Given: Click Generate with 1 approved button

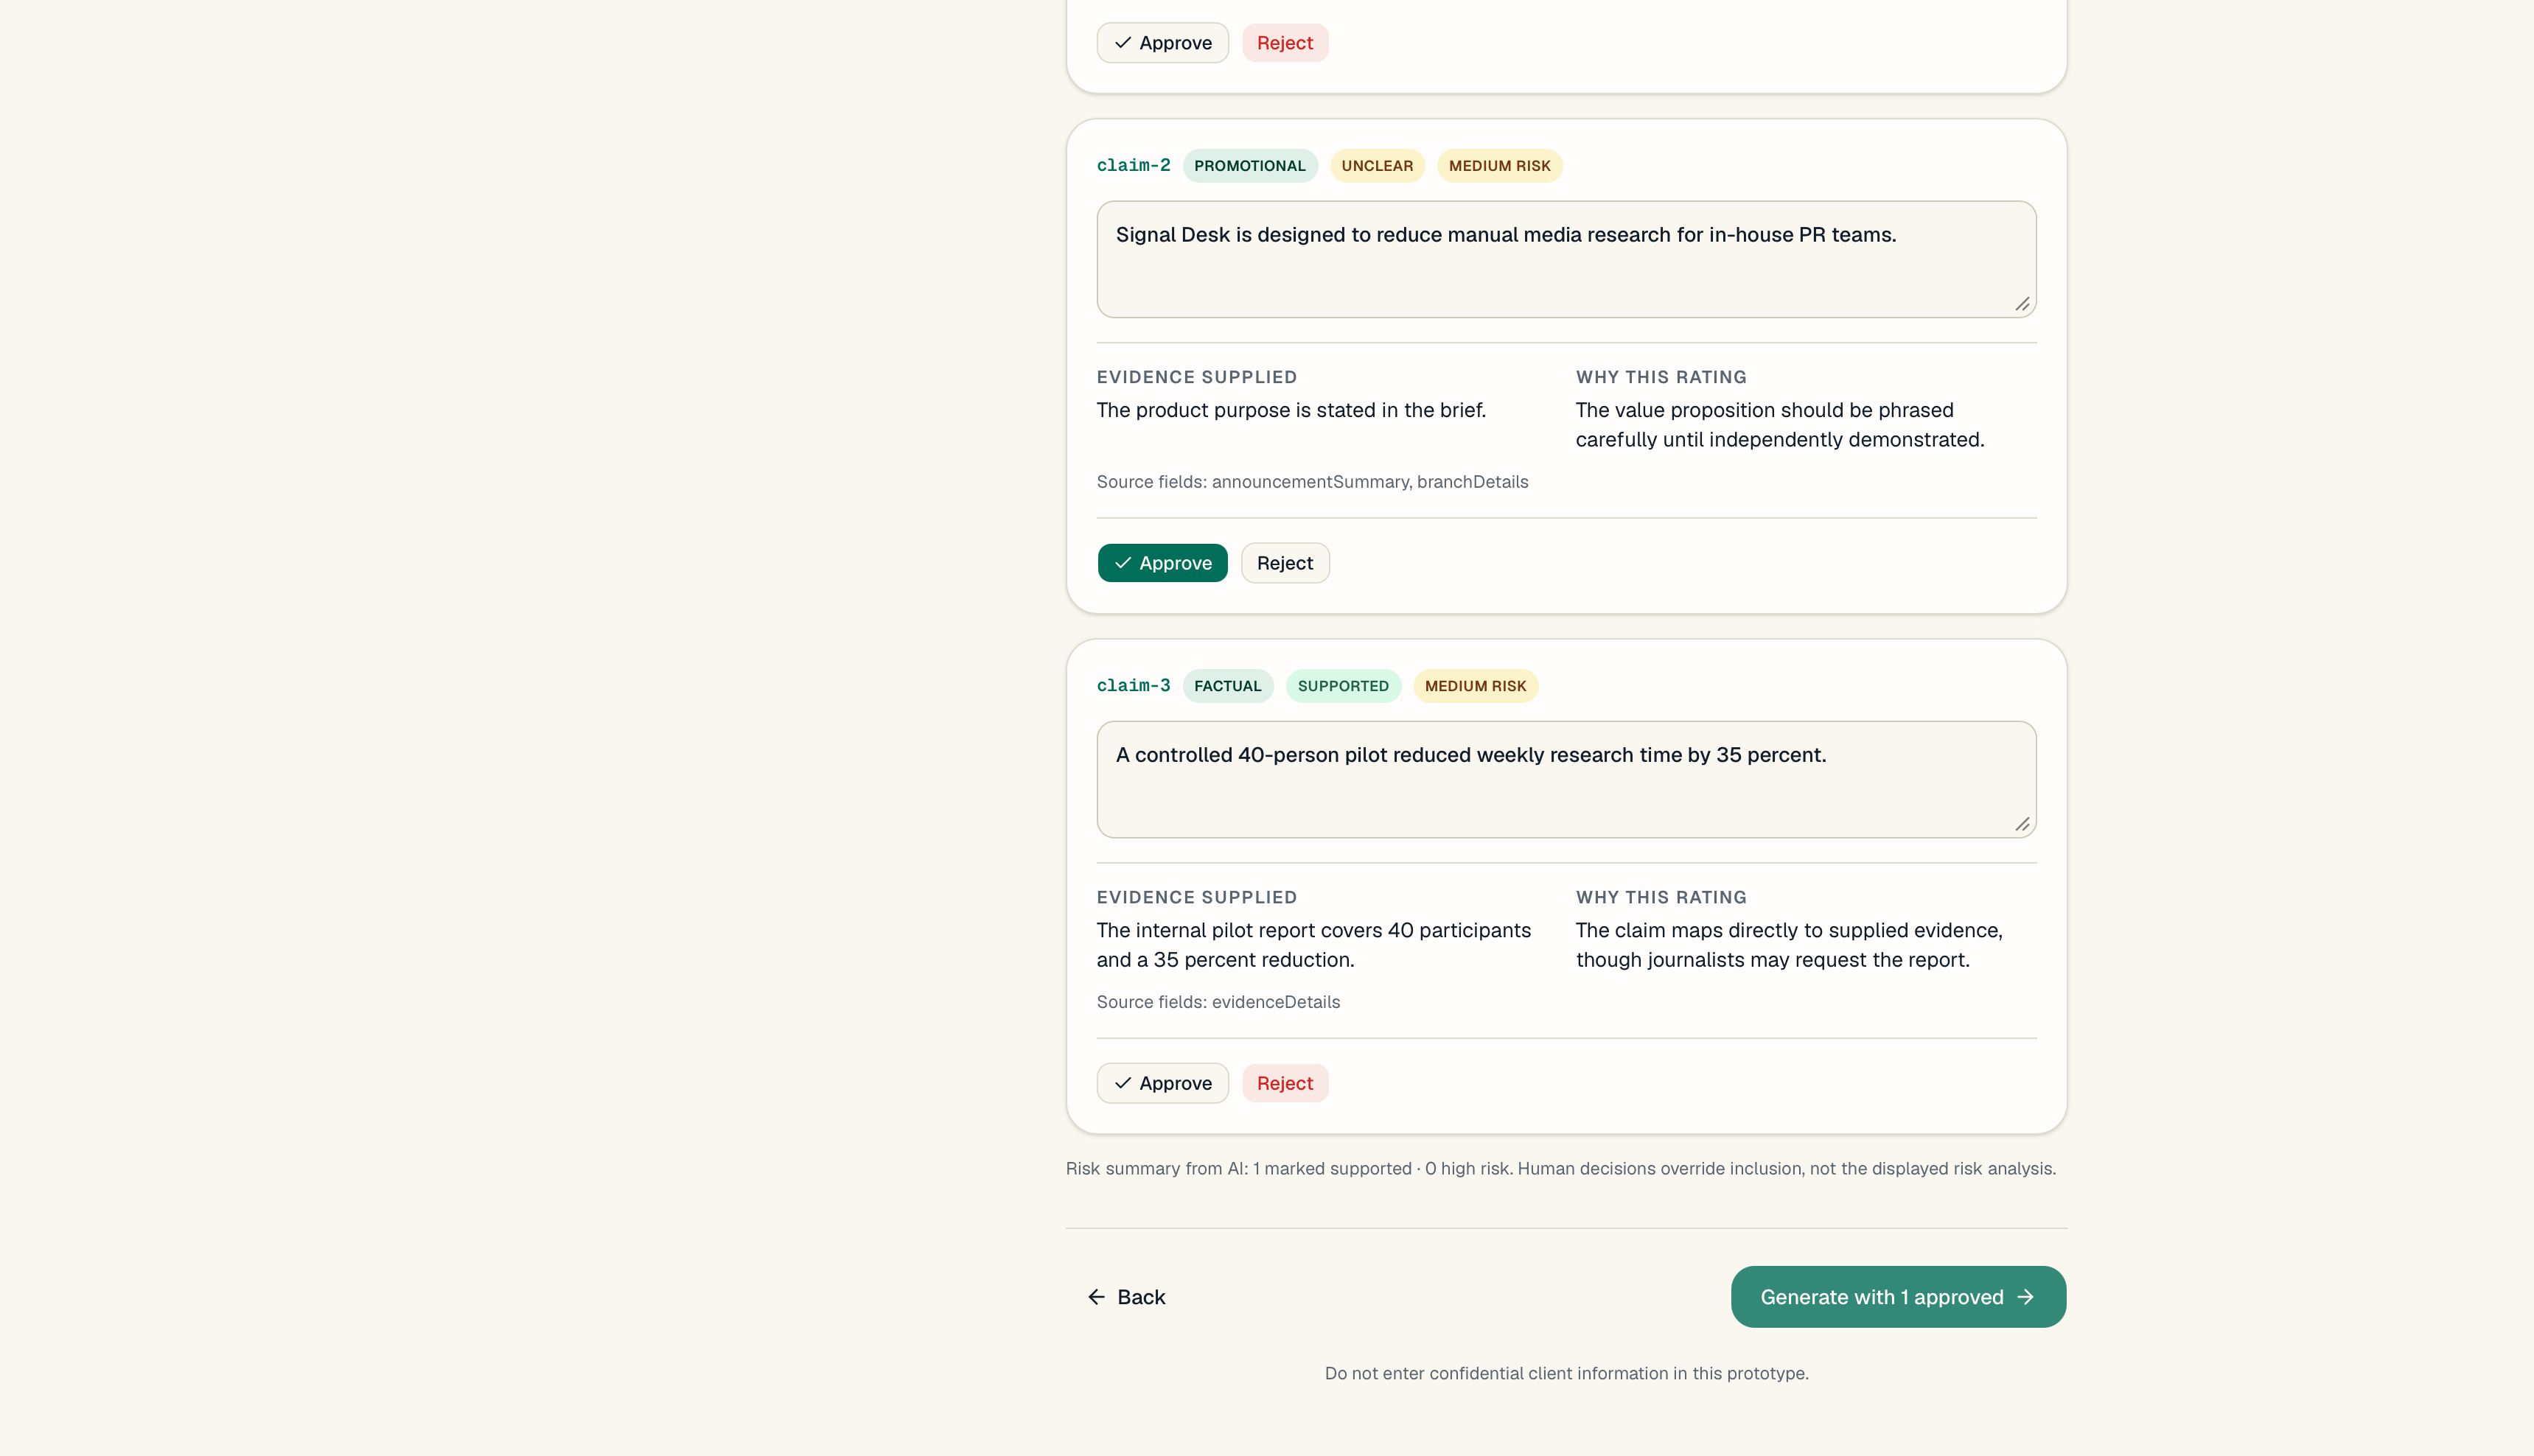Looking at the screenshot, I should (x=1898, y=1297).
